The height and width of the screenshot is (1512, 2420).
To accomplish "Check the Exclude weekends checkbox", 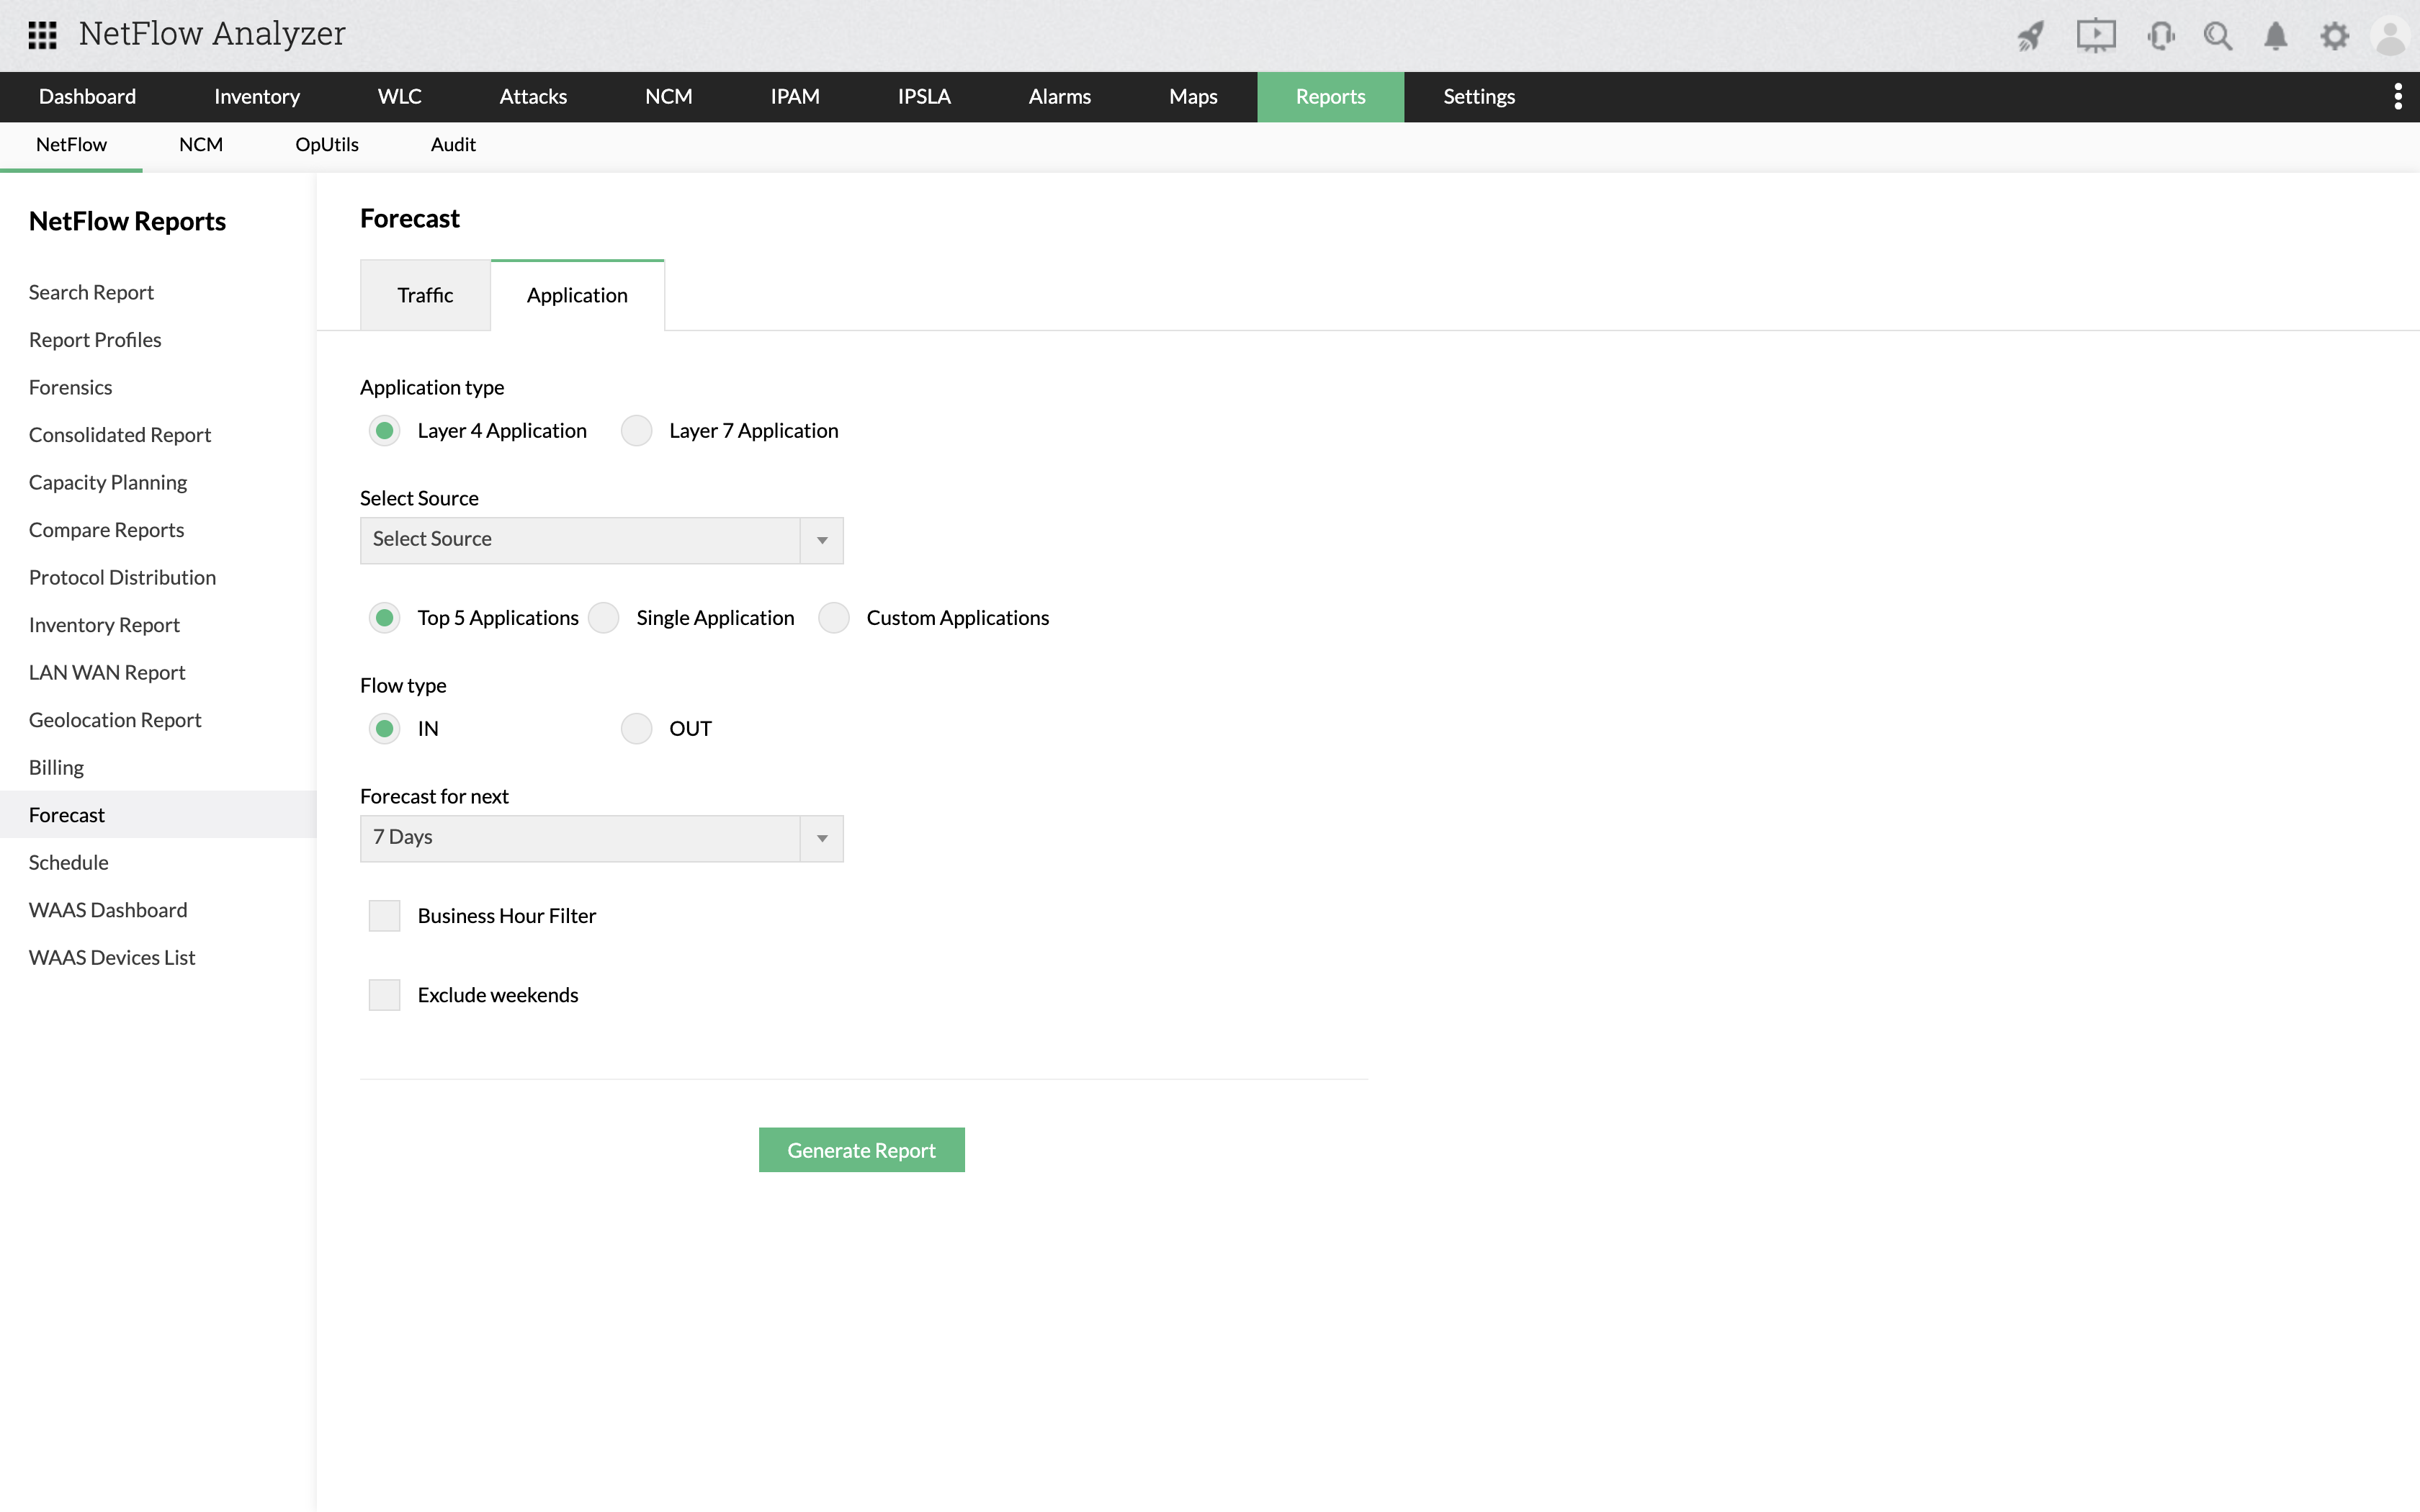I will (x=384, y=995).
